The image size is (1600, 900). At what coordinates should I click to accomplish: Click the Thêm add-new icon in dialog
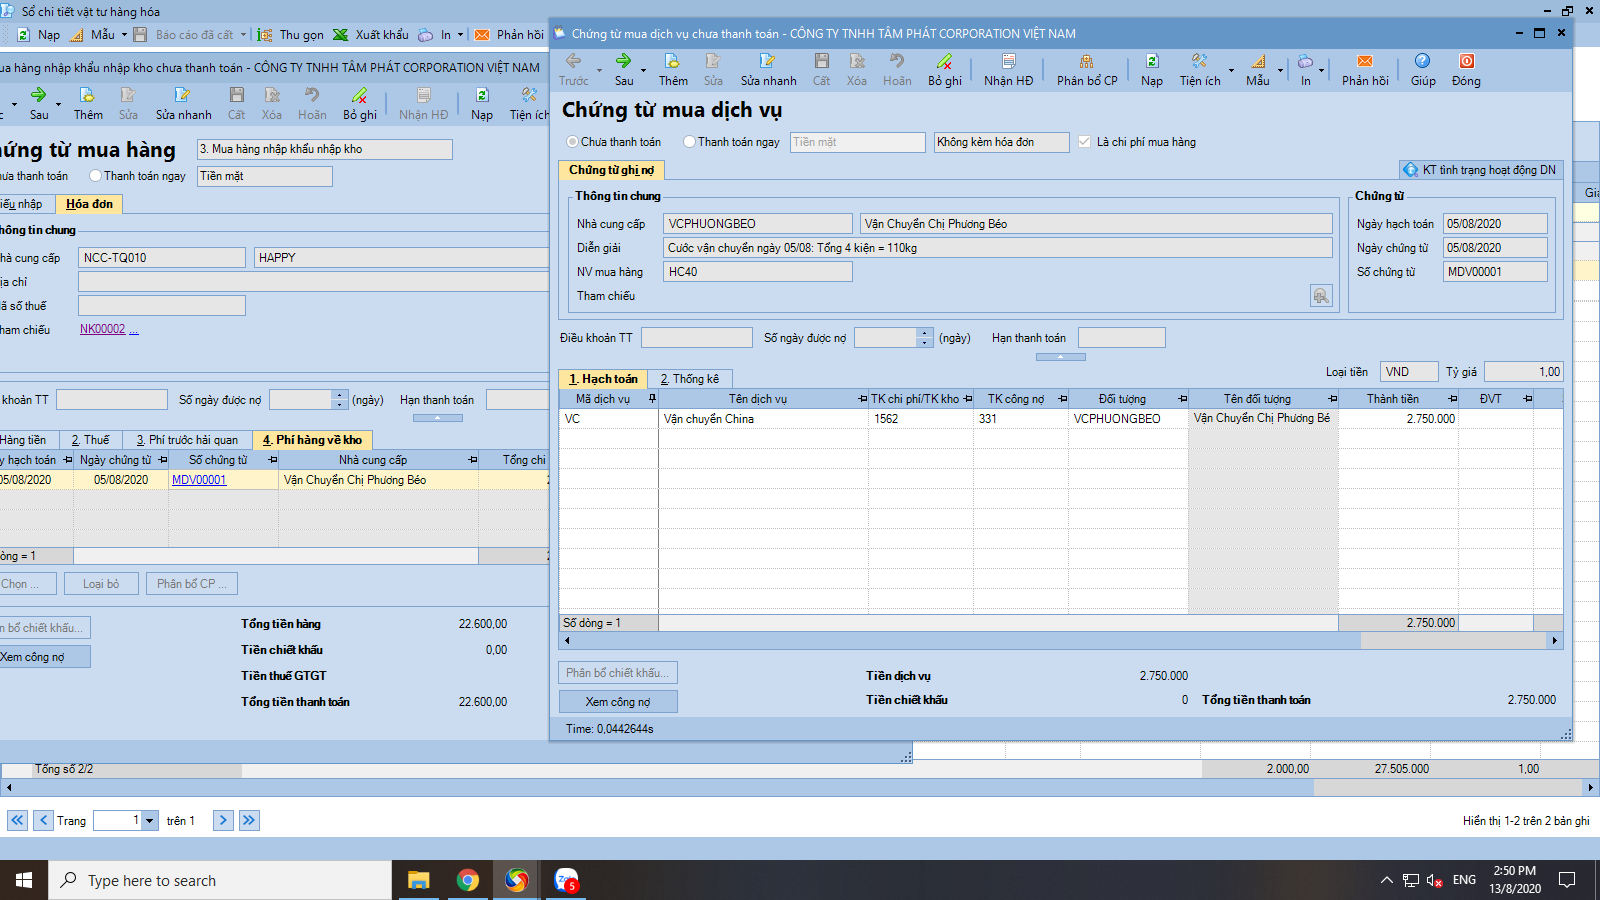pyautogui.click(x=672, y=62)
